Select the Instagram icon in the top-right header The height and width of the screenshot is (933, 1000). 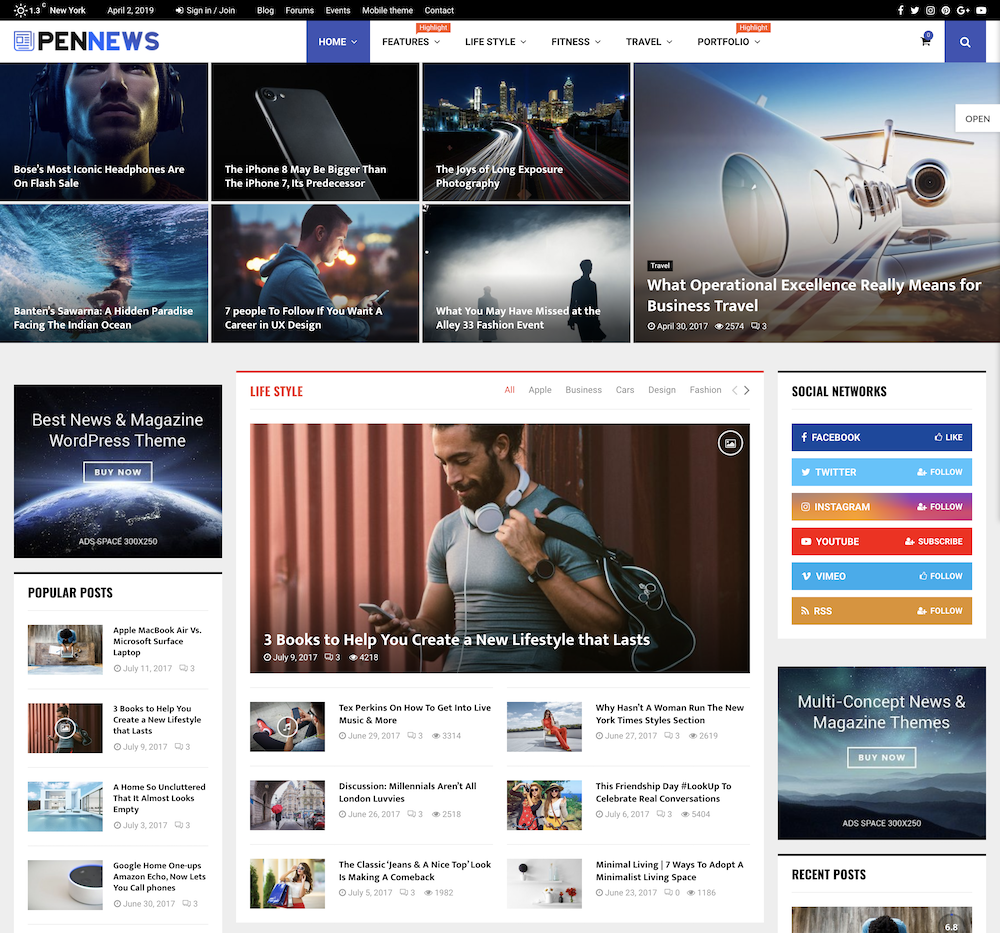point(930,10)
